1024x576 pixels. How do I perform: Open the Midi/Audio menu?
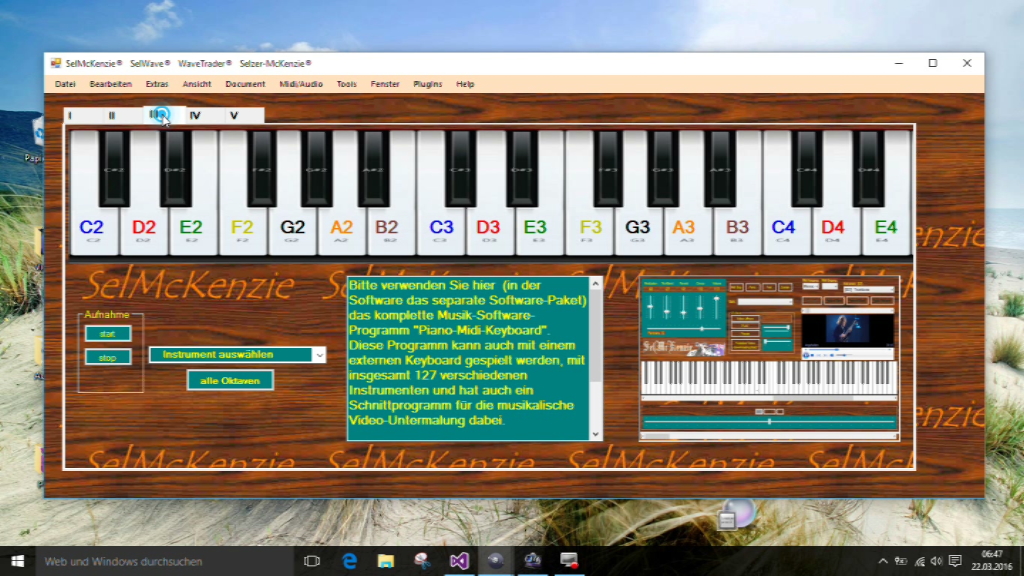click(301, 84)
